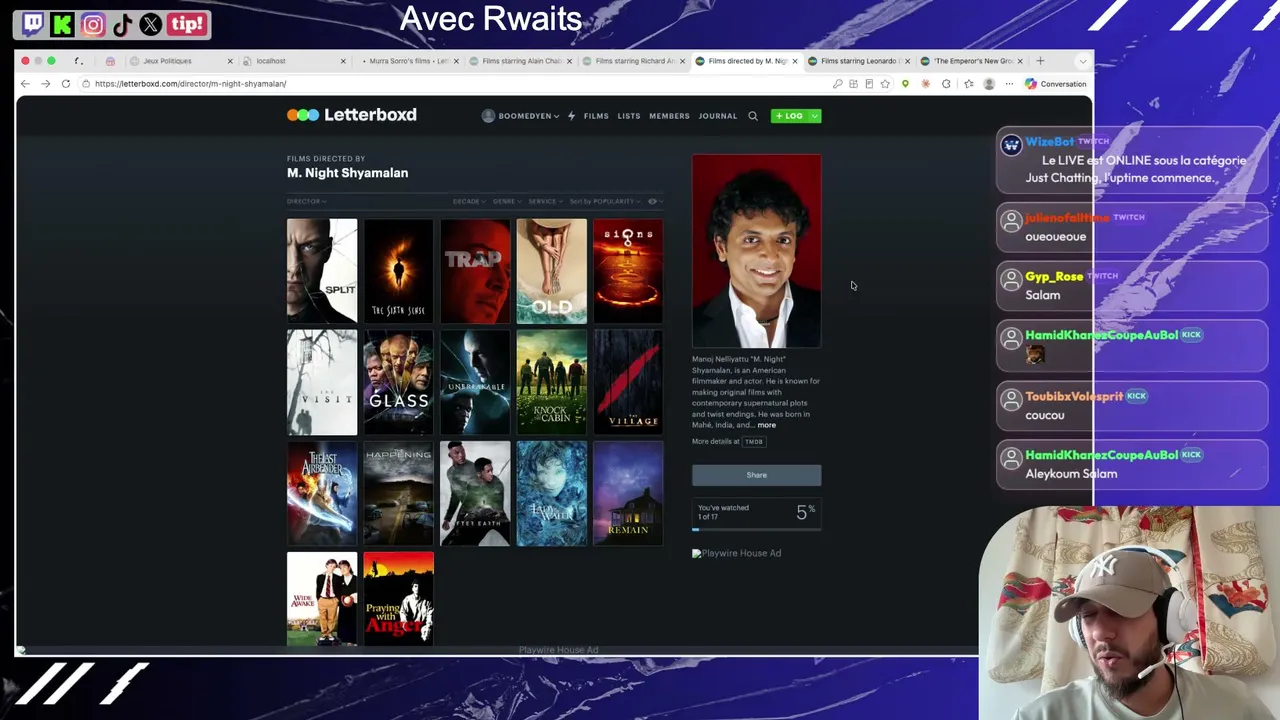Click the Share button
1280x720 pixels.
pos(756,475)
